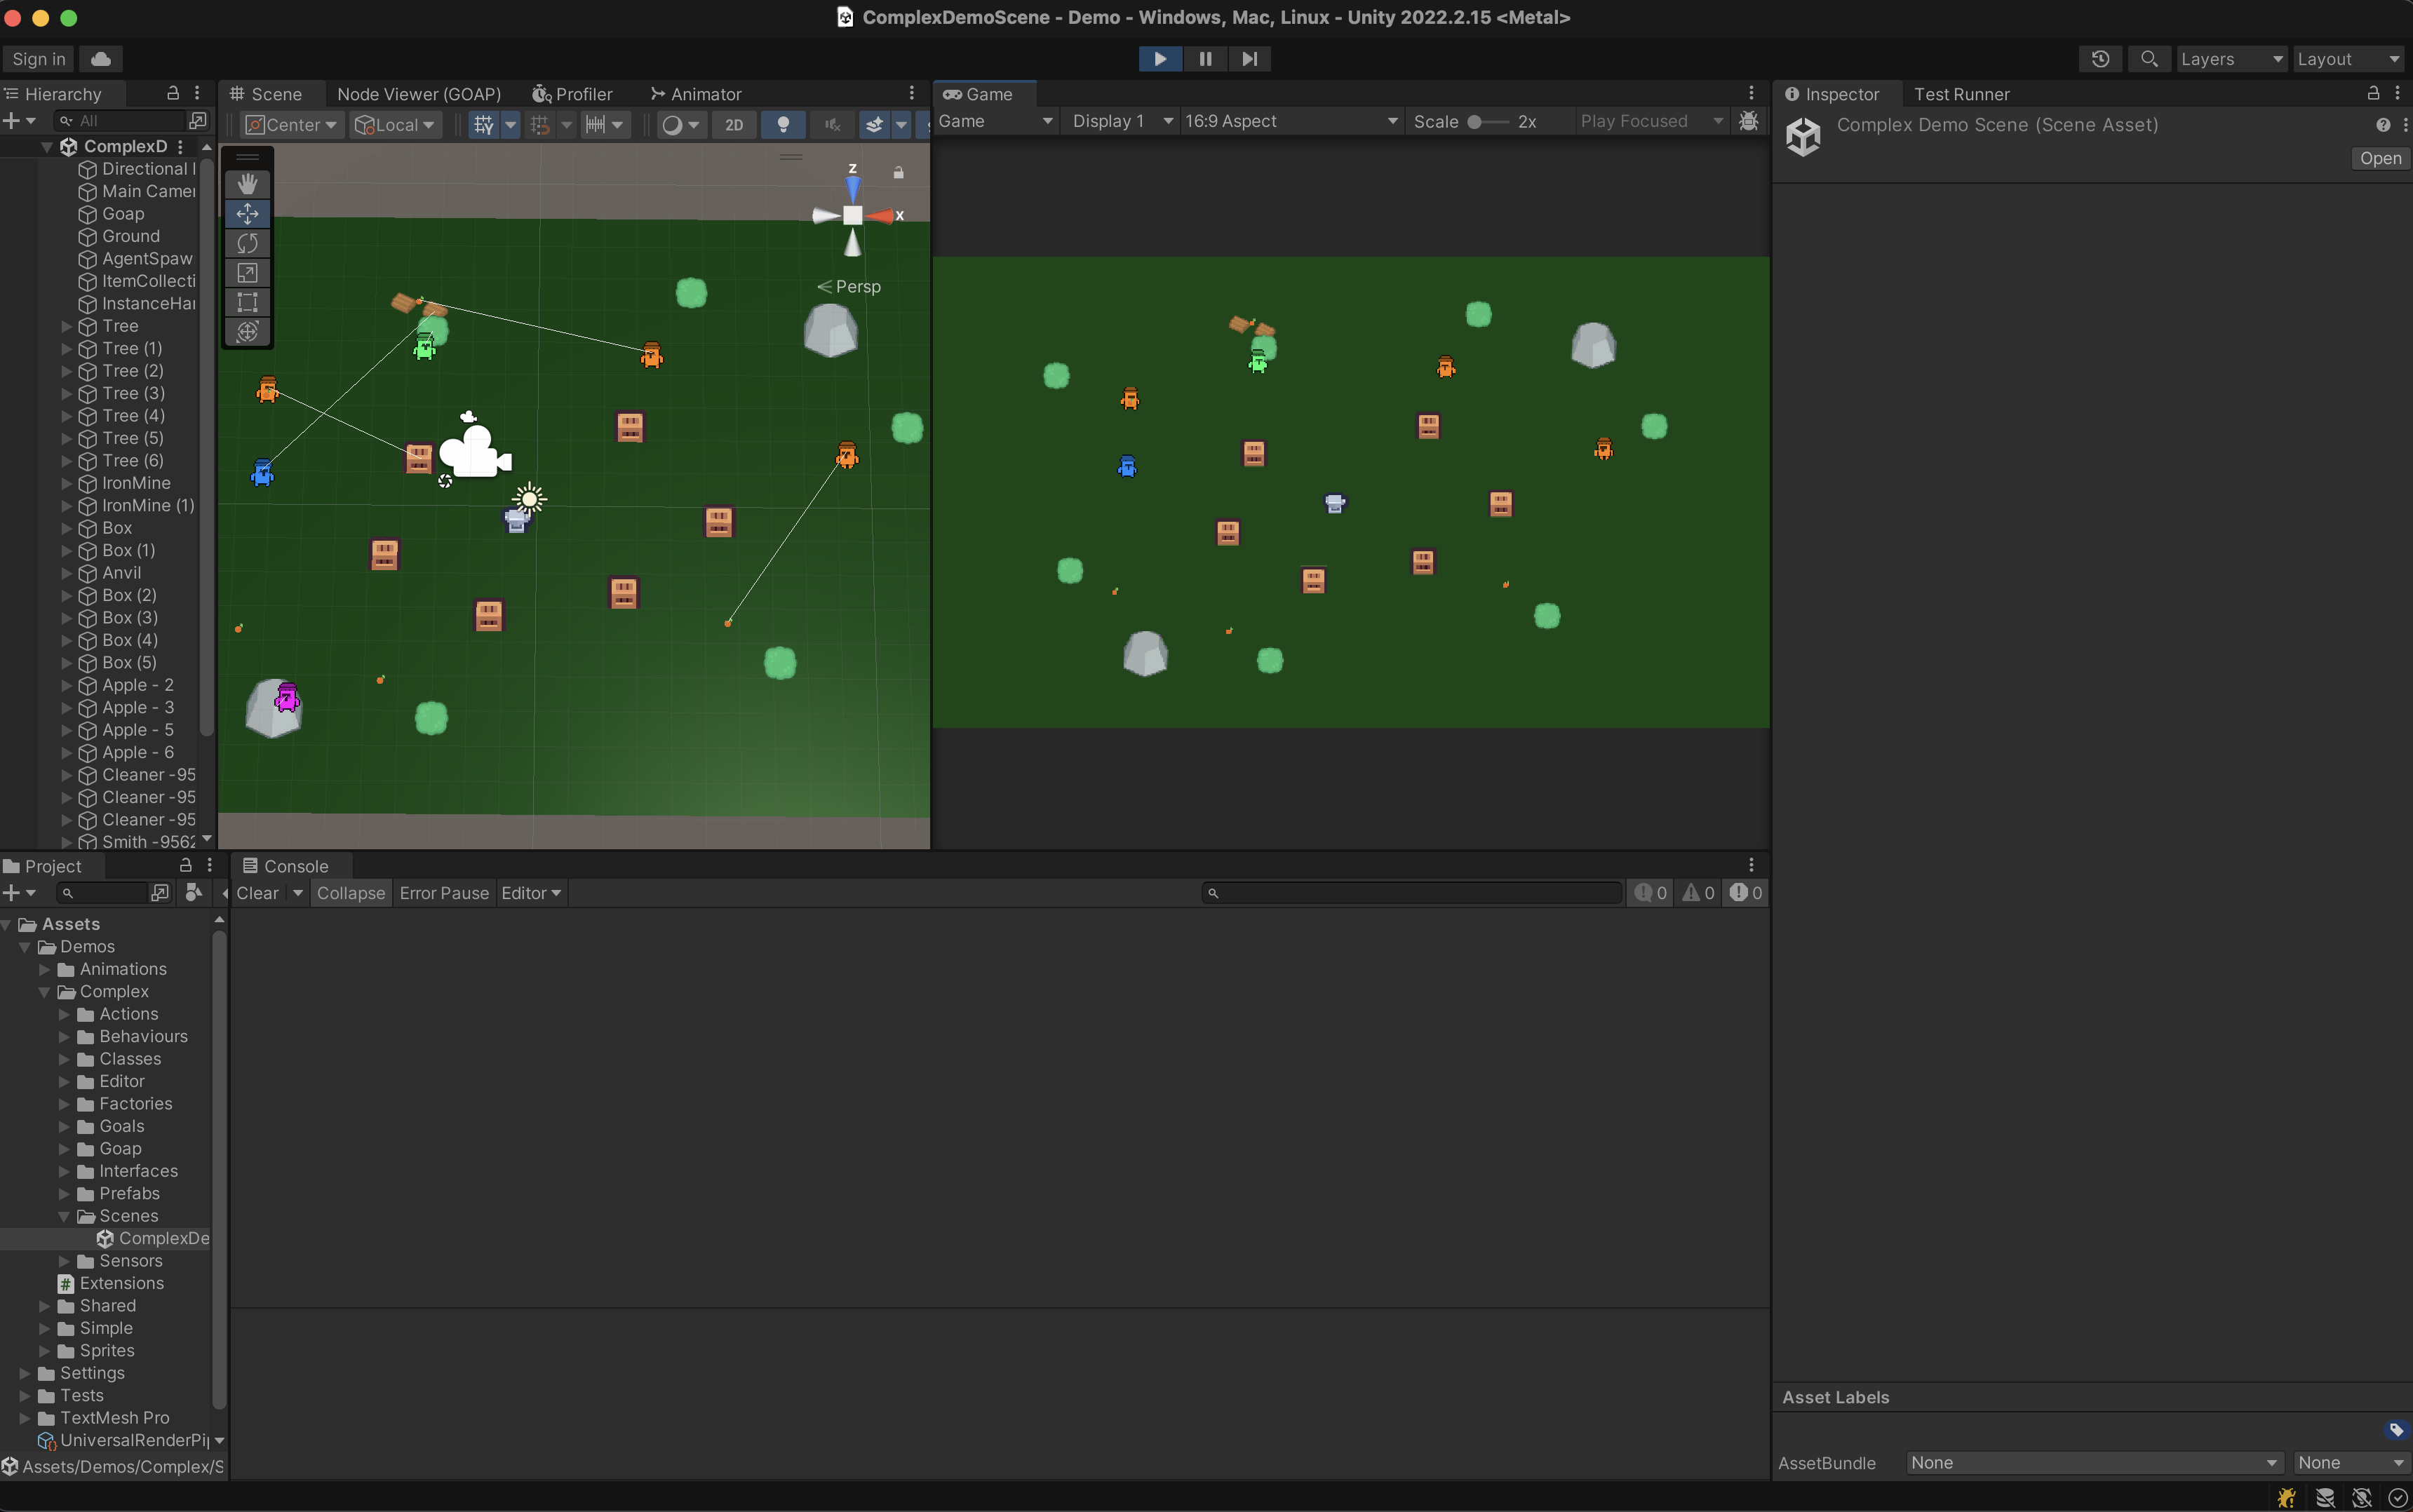Select the Rotate tool icon

tap(247, 243)
